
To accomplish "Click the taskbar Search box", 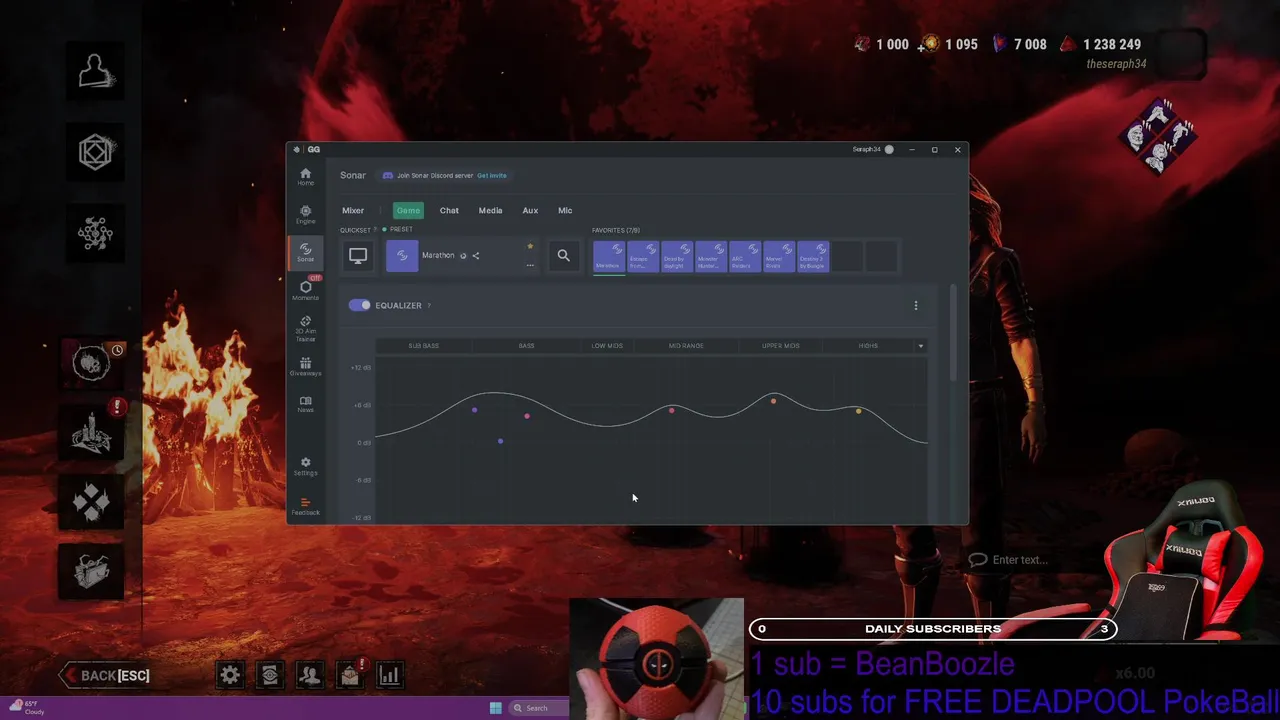I will point(538,708).
